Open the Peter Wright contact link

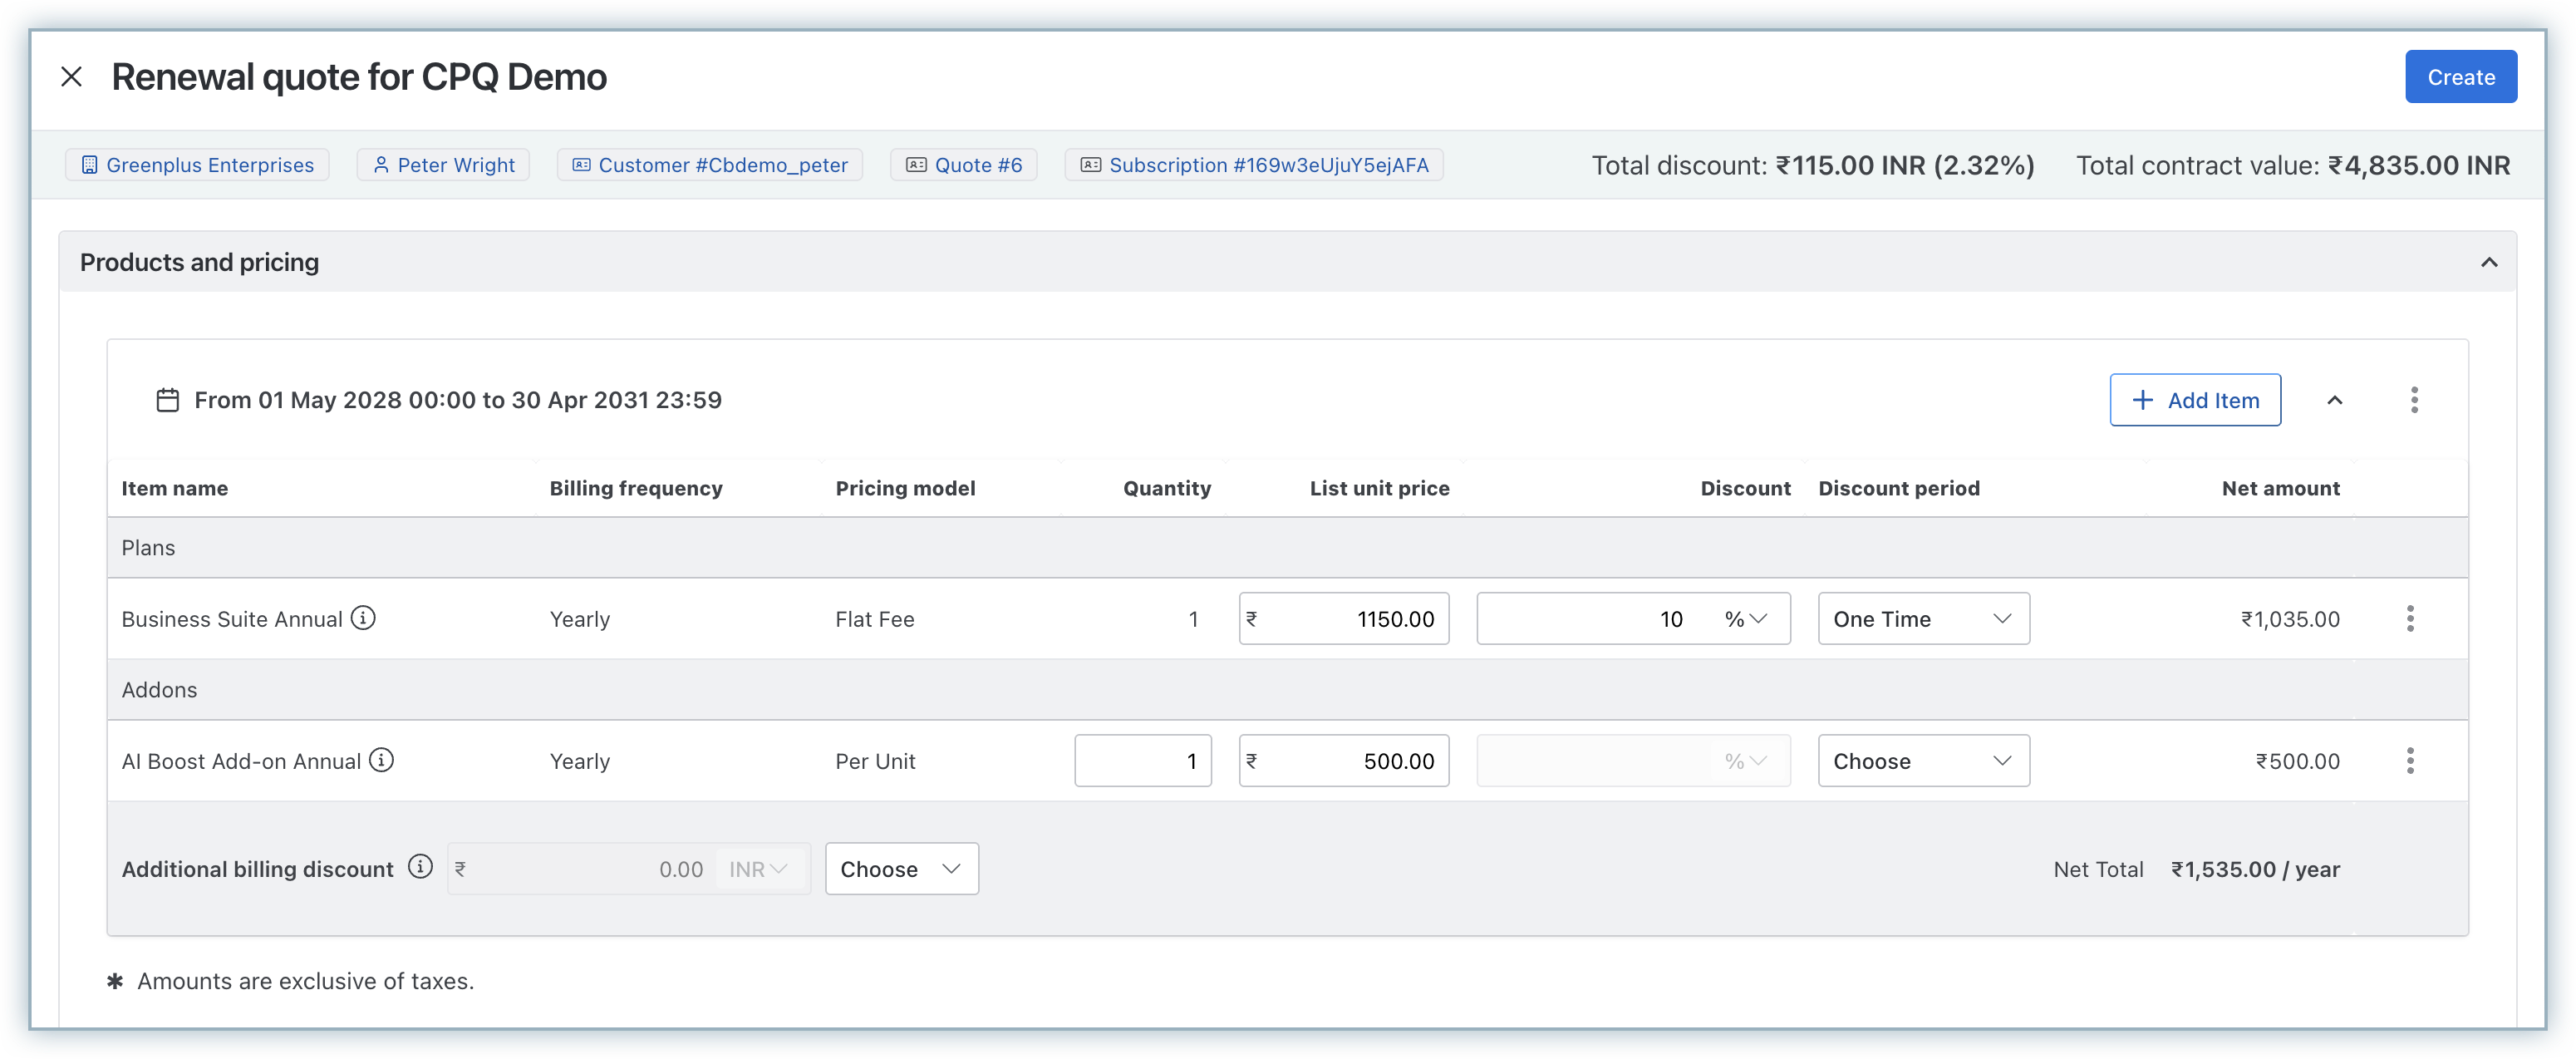(444, 165)
